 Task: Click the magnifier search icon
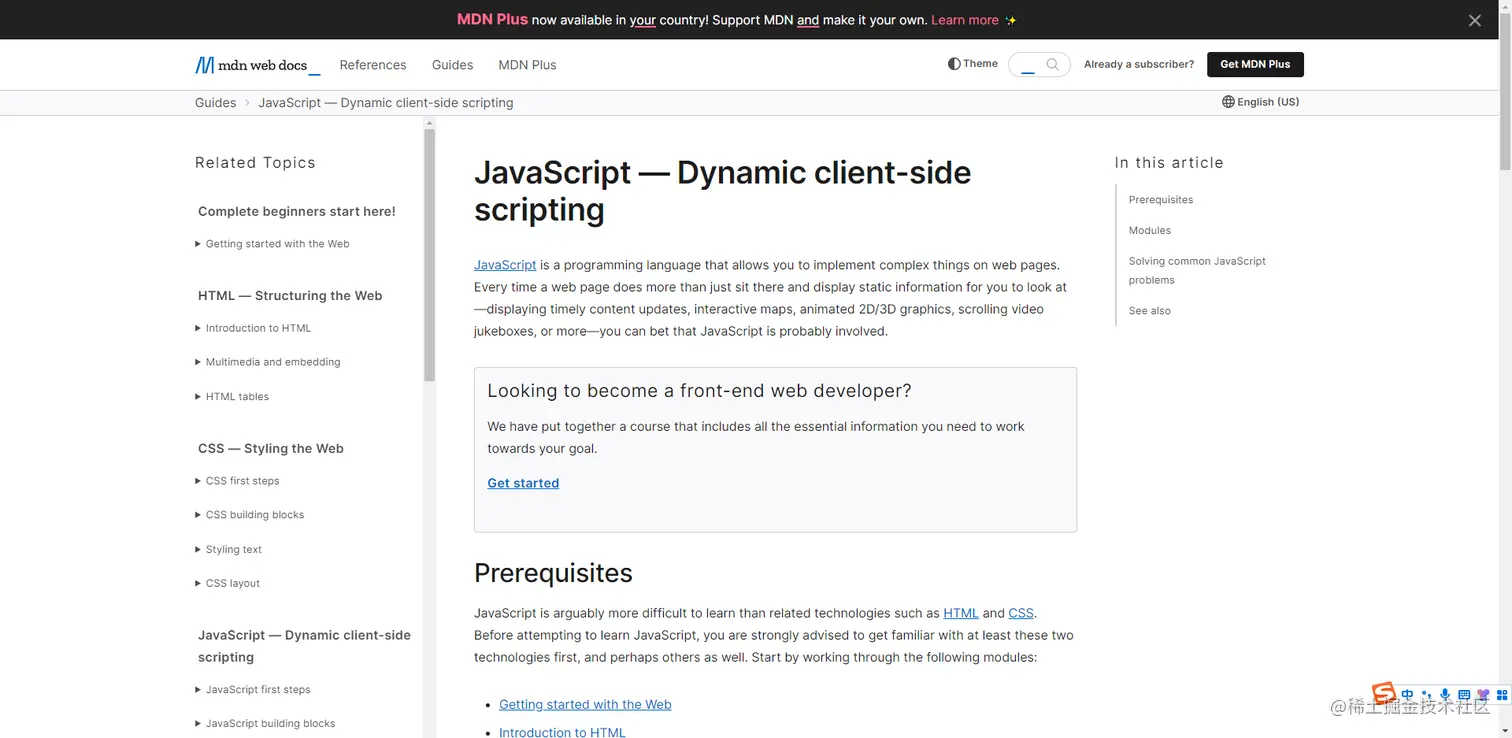point(1053,65)
